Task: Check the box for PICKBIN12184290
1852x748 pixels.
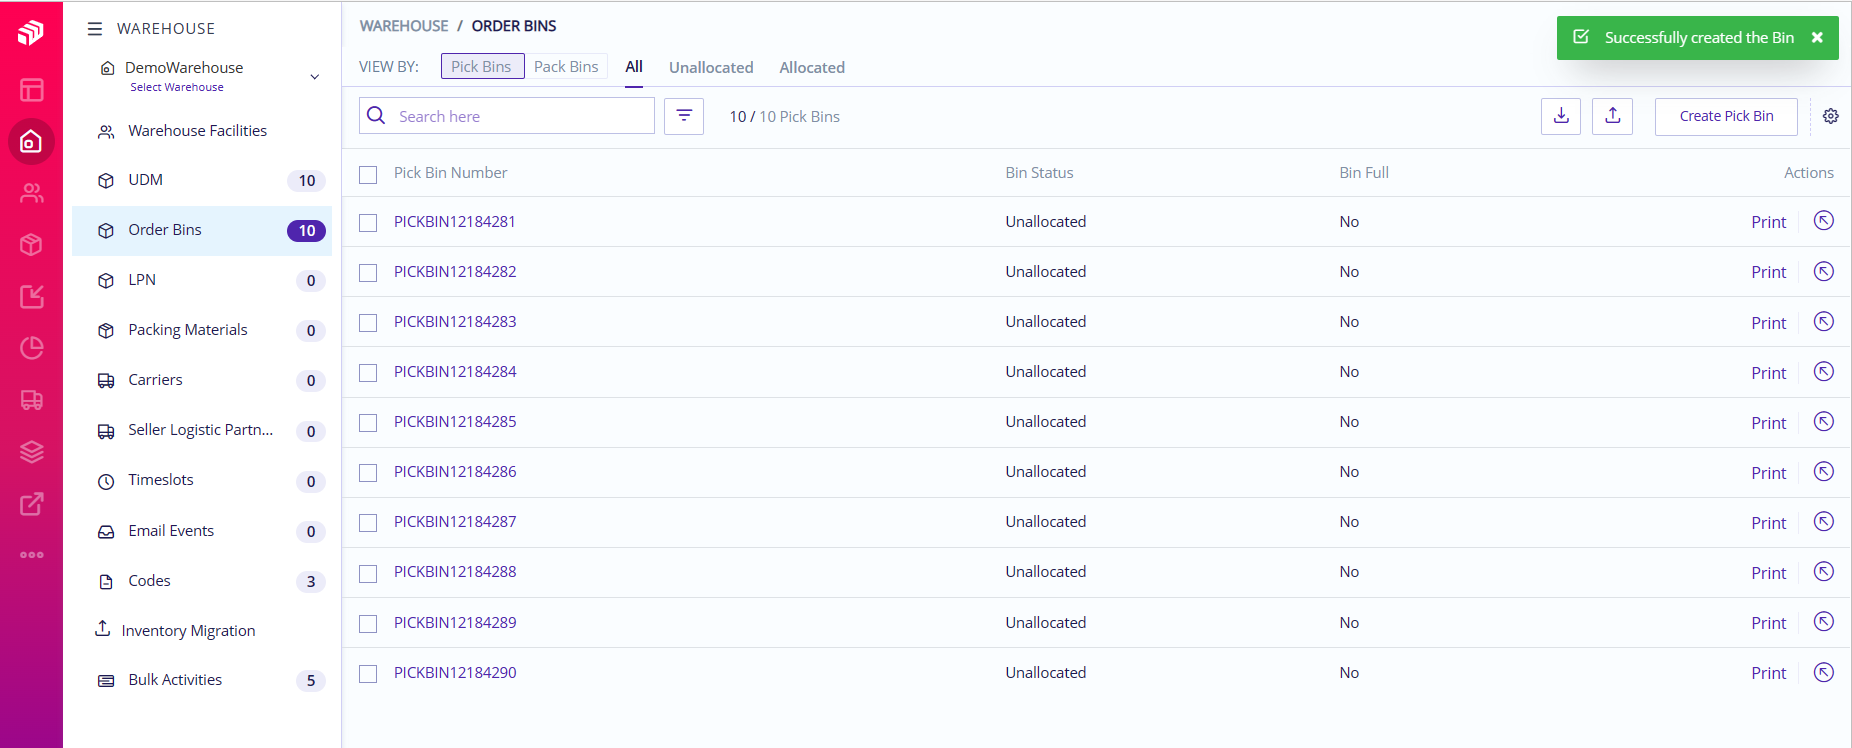Action: point(368,674)
